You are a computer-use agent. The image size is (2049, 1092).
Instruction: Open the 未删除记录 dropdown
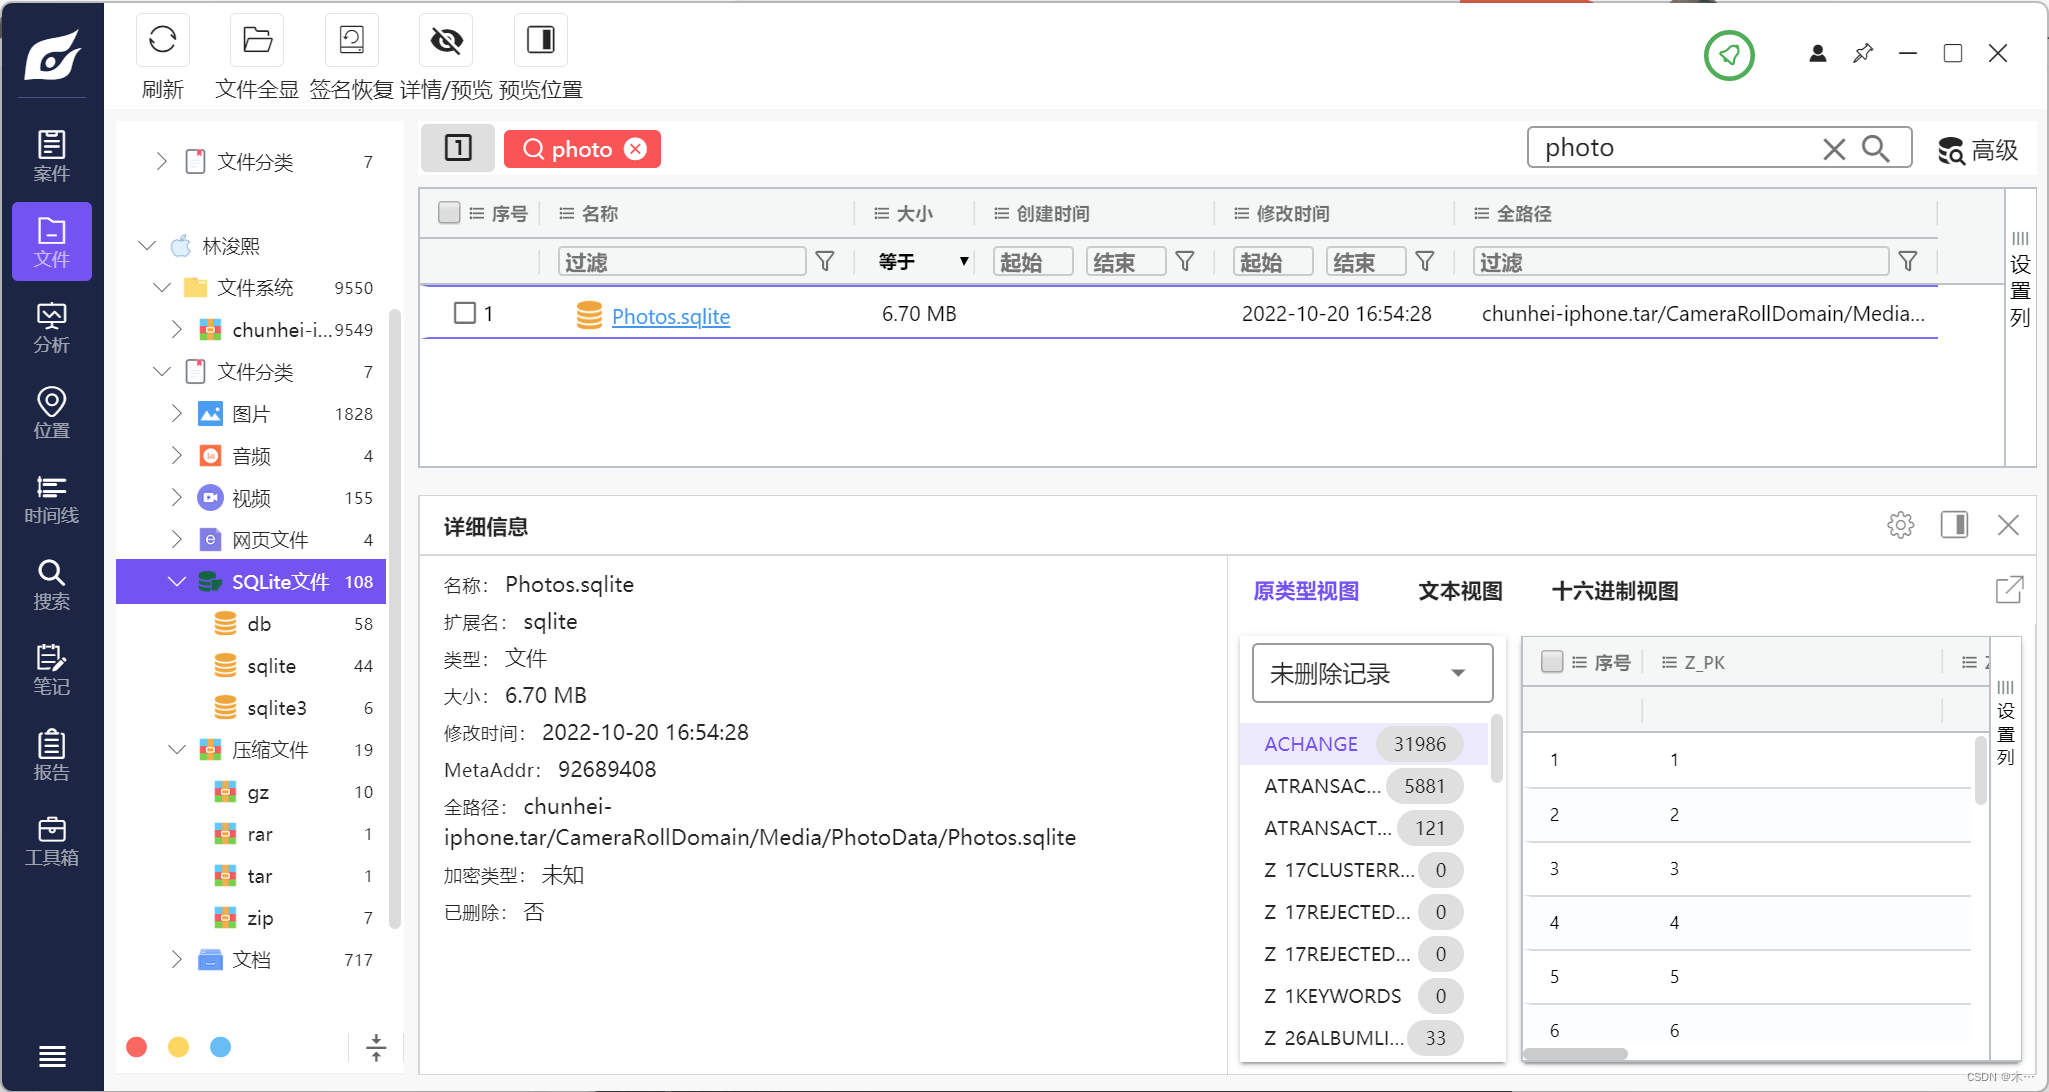pyautogui.click(x=1372, y=673)
